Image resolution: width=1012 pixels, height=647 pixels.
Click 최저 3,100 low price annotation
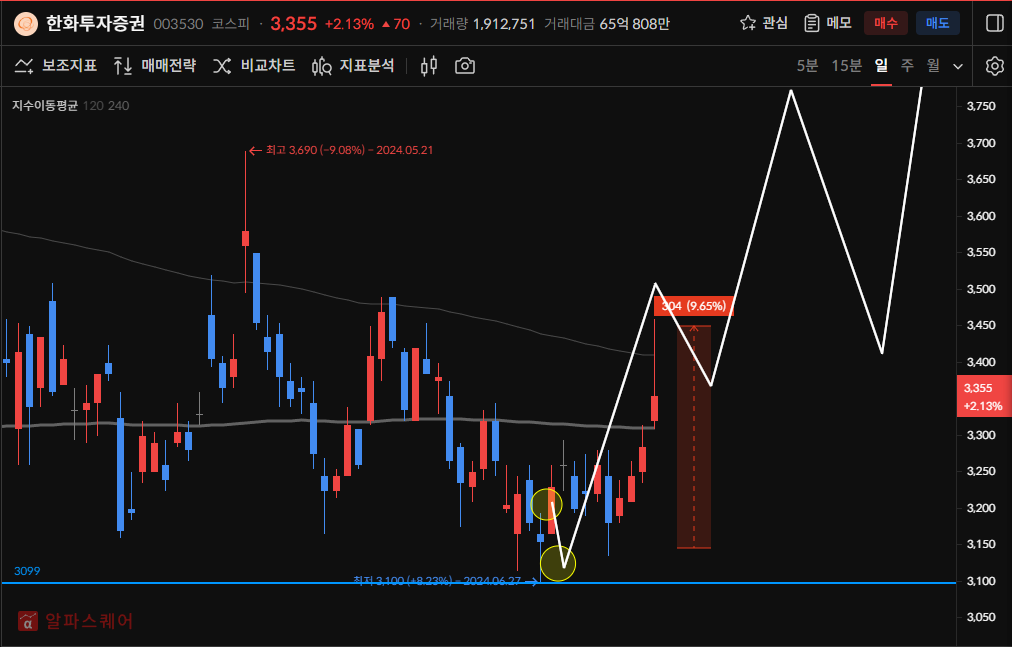445,581
